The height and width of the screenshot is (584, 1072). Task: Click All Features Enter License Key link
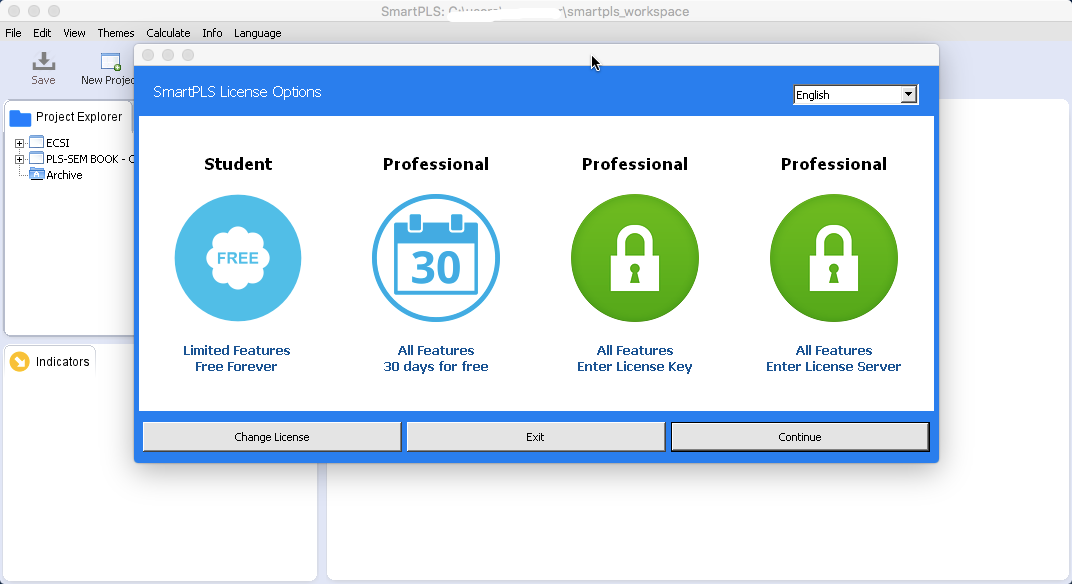click(x=635, y=358)
